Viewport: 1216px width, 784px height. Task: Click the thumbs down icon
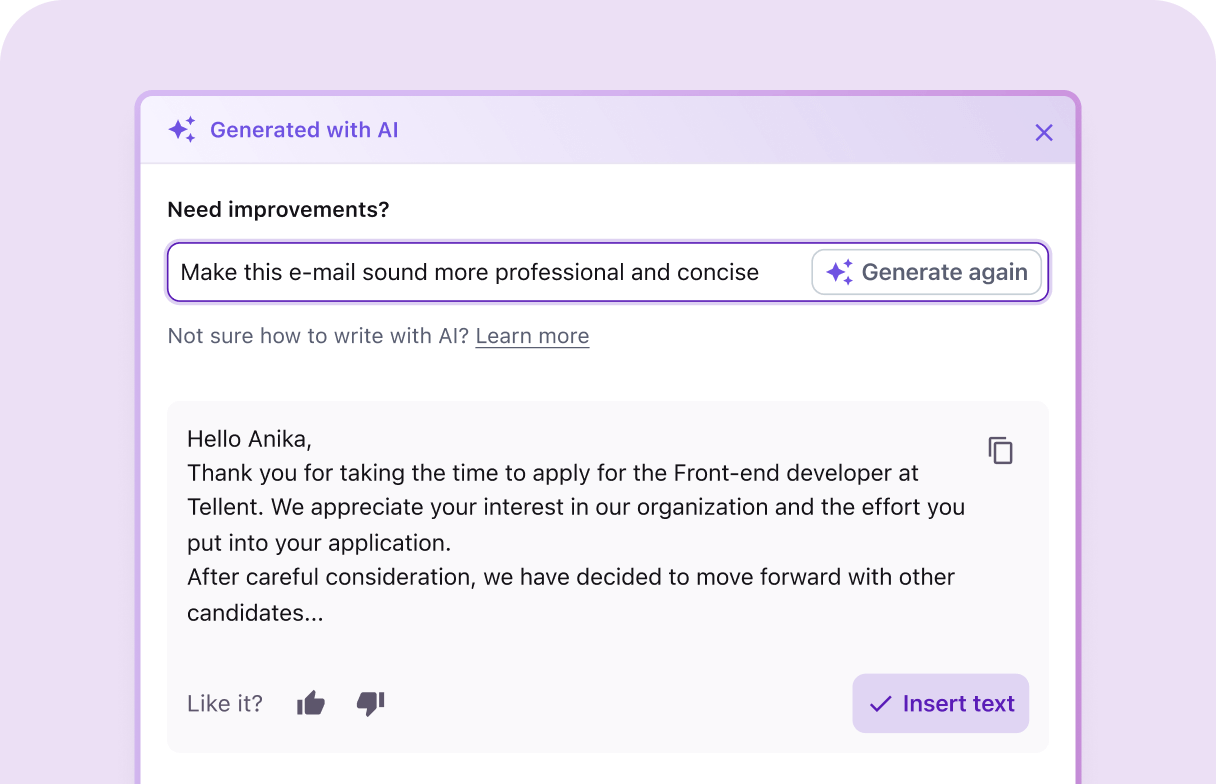(370, 704)
